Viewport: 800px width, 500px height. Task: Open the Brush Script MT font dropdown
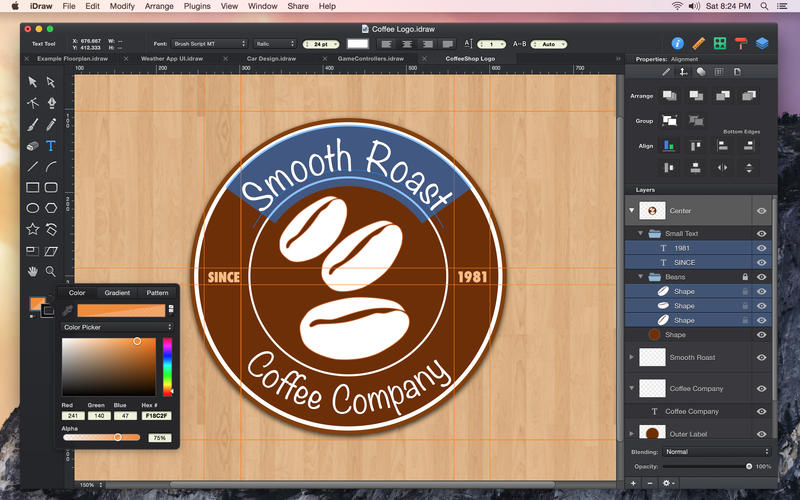point(209,44)
